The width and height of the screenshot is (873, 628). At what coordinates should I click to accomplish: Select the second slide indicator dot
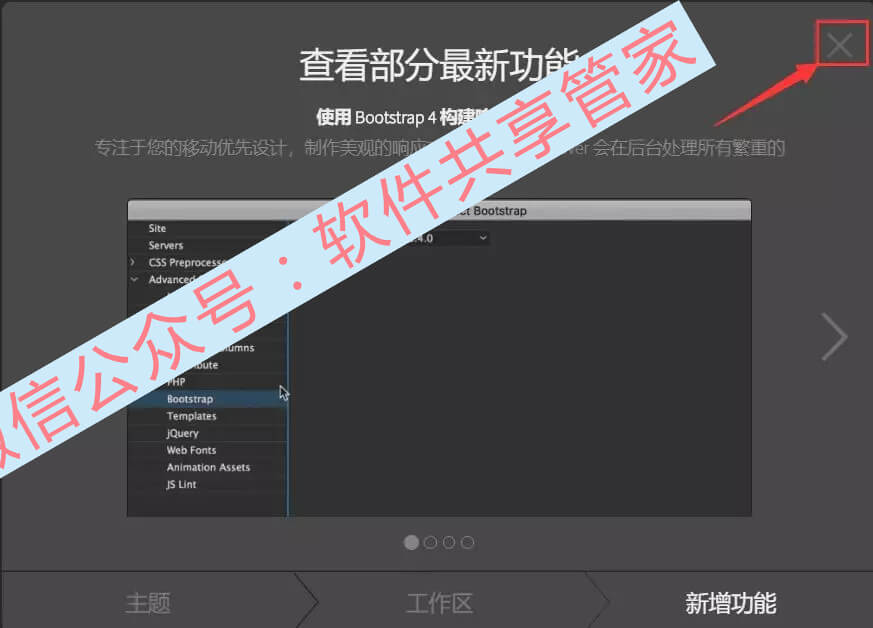coord(430,542)
